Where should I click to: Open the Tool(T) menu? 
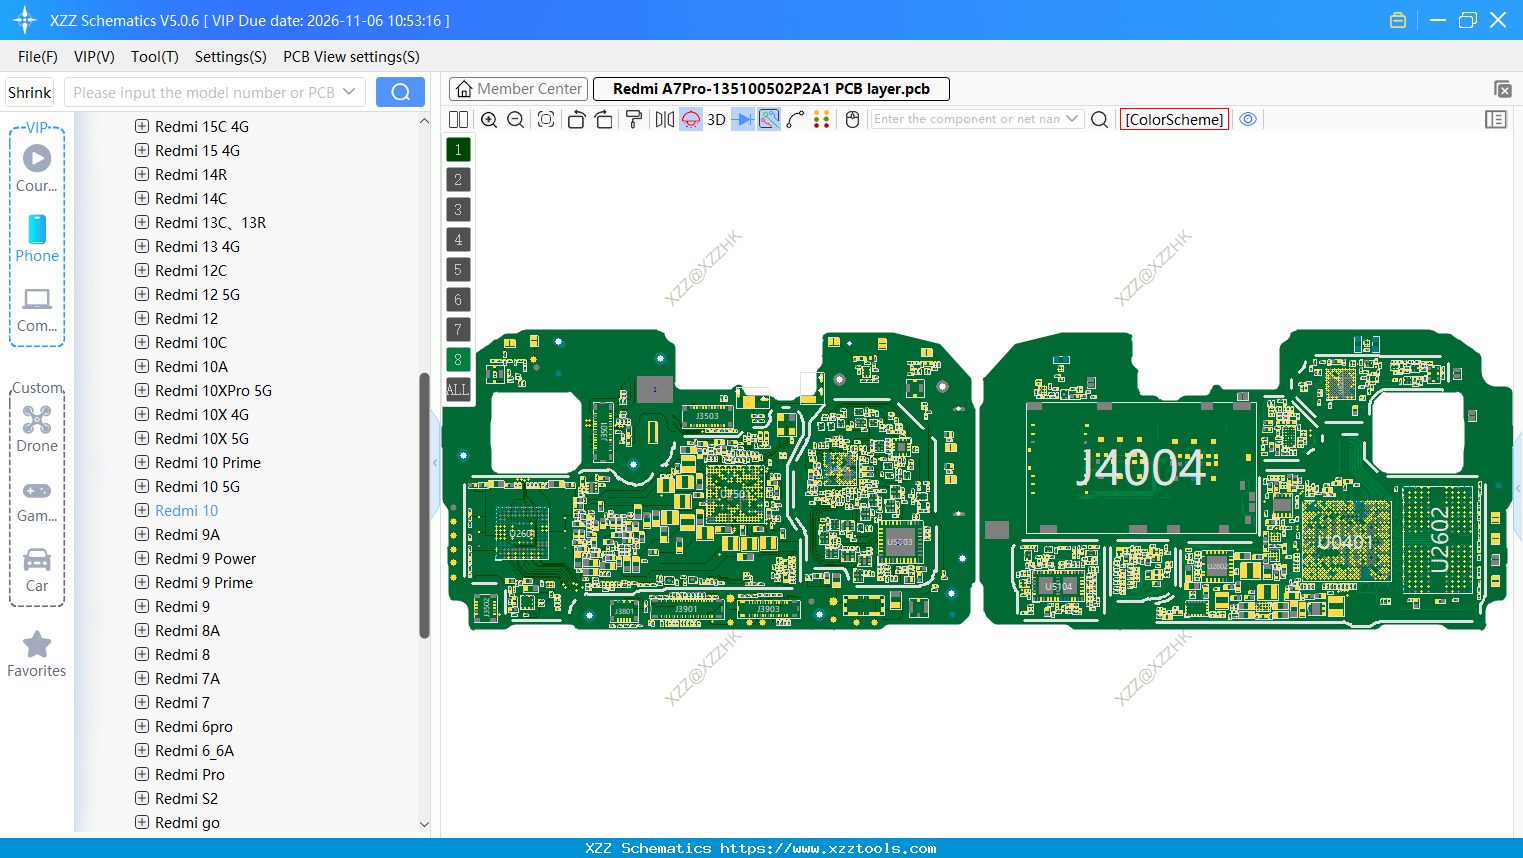click(x=154, y=57)
